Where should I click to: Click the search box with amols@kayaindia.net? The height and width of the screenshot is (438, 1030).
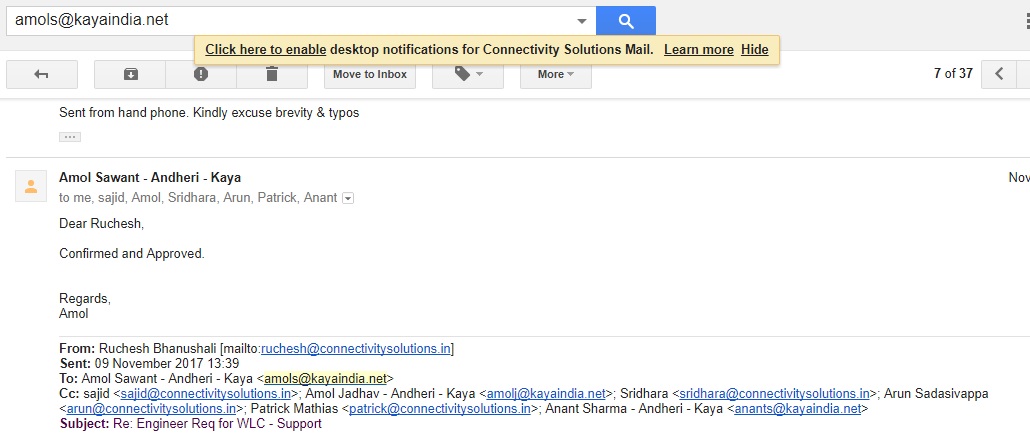click(290, 20)
